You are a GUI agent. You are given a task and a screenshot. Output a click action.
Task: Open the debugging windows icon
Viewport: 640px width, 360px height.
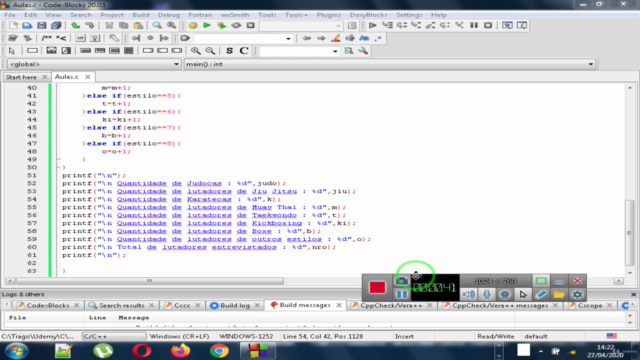pyautogui.click(x=507, y=25)
